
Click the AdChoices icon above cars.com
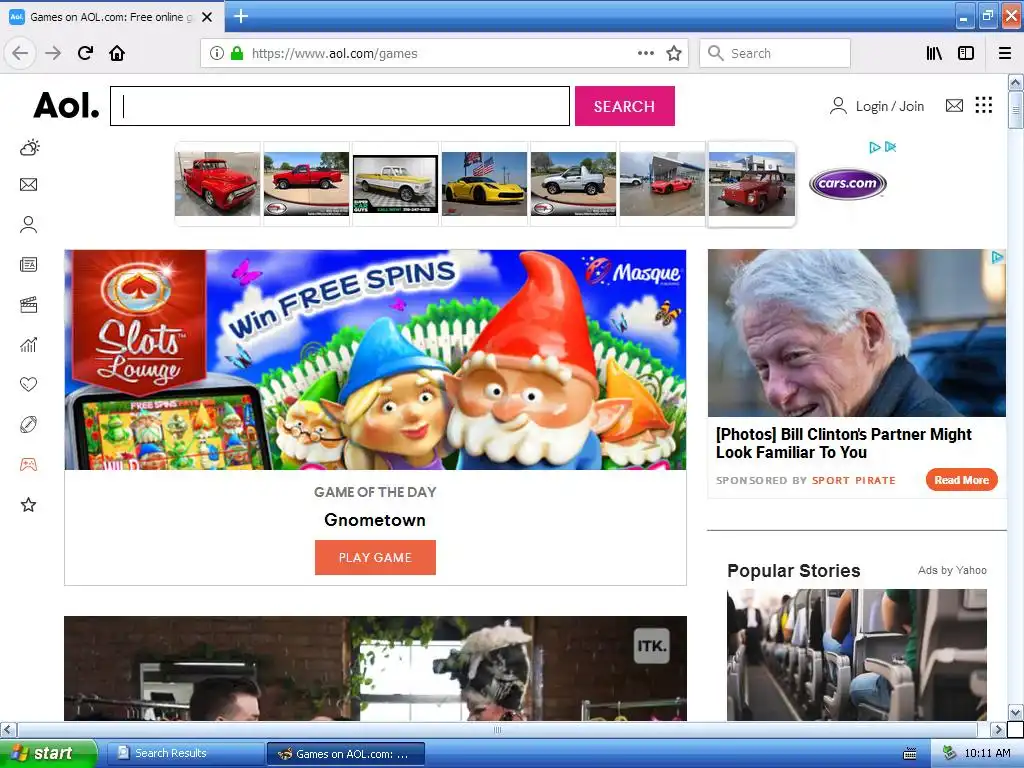click(874, 148)
